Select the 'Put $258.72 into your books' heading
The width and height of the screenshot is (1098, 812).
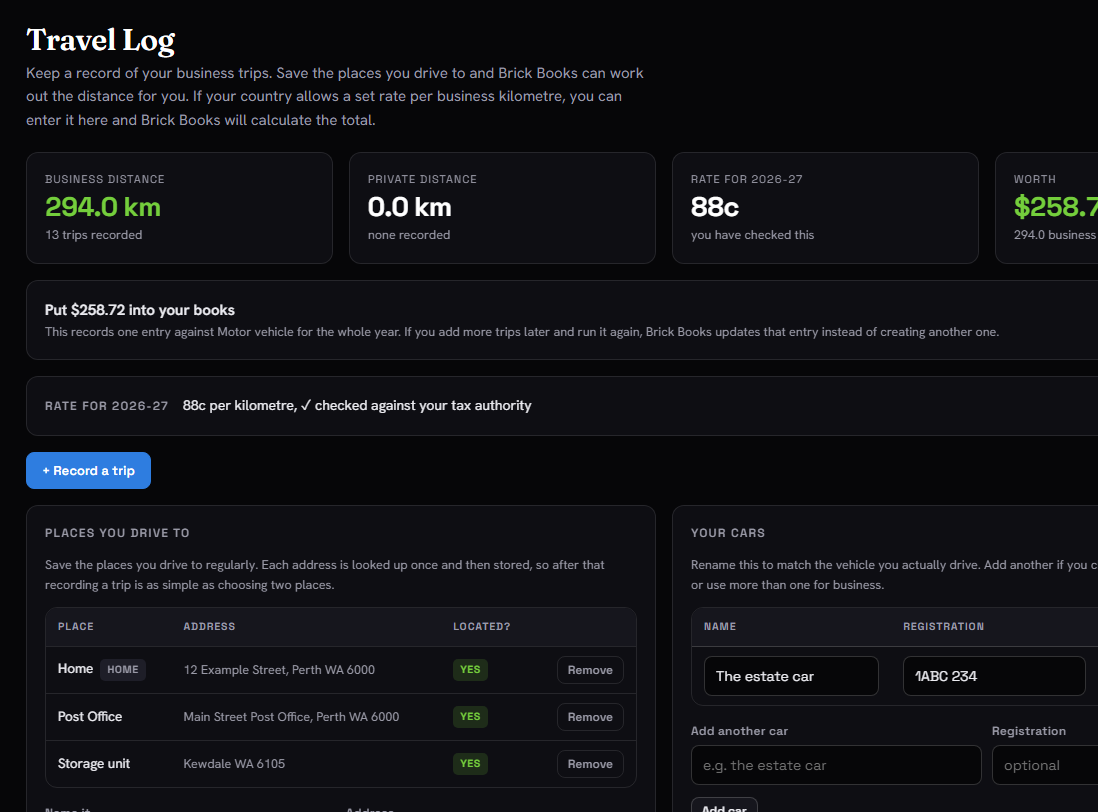(140, 310)
